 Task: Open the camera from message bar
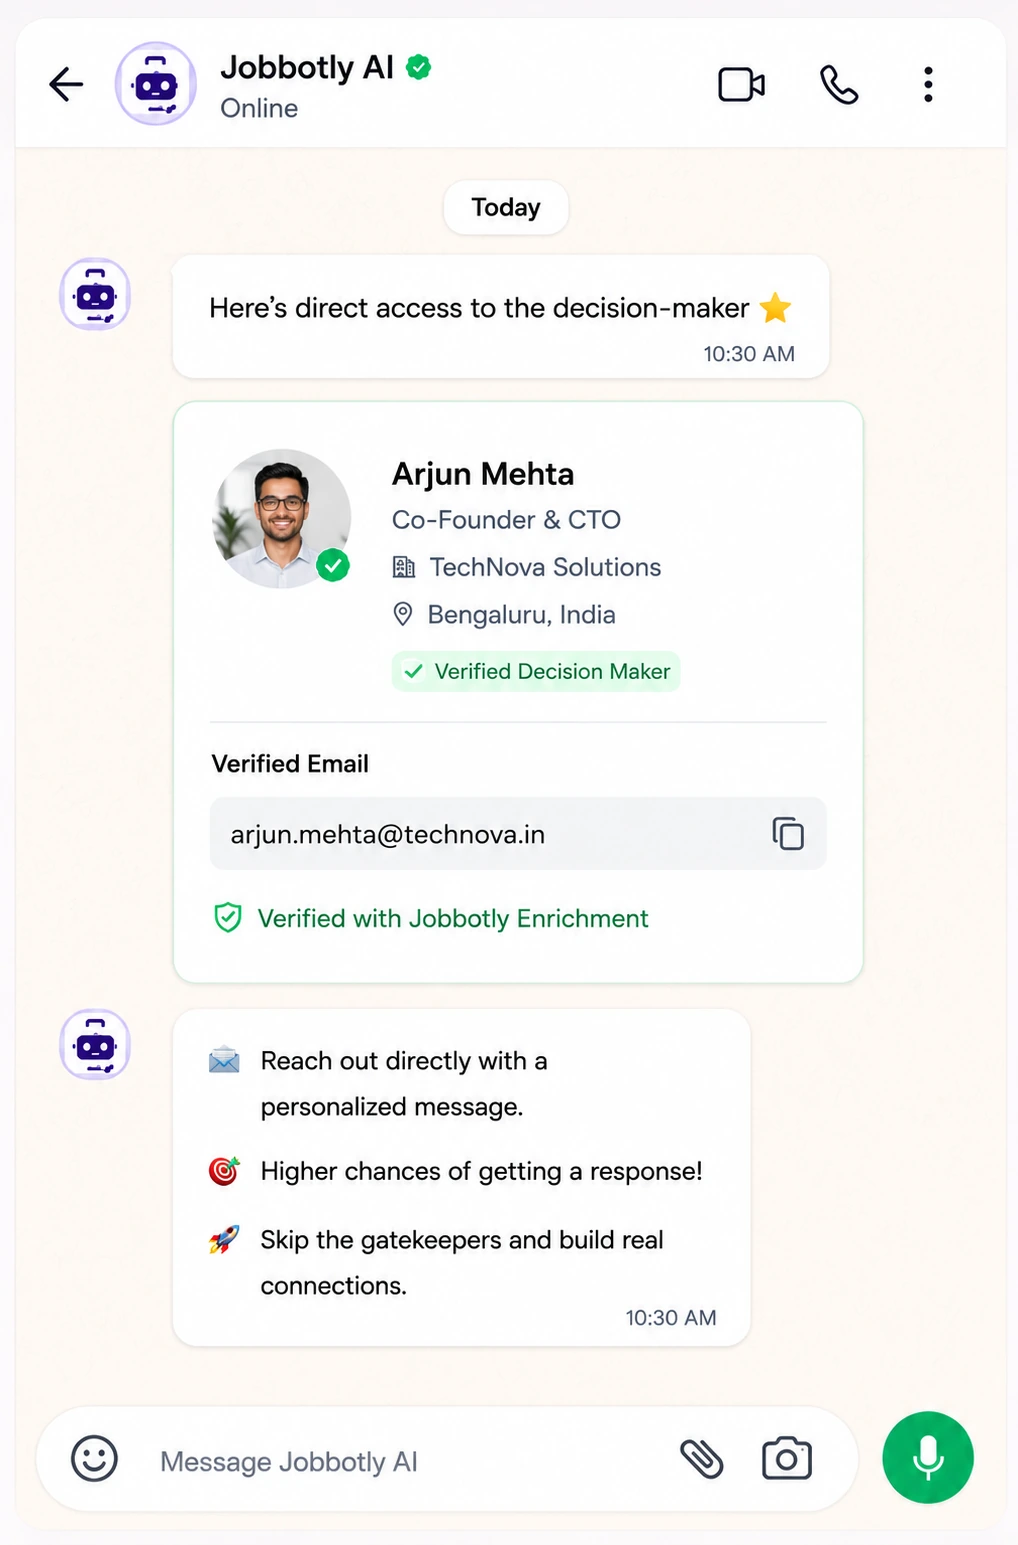click(x=787, y=1459)
